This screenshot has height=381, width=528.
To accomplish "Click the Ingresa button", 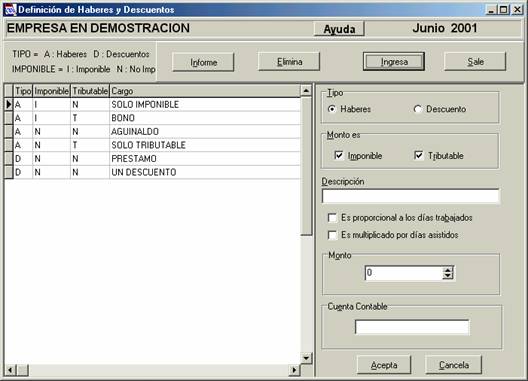I will (394, 62).
